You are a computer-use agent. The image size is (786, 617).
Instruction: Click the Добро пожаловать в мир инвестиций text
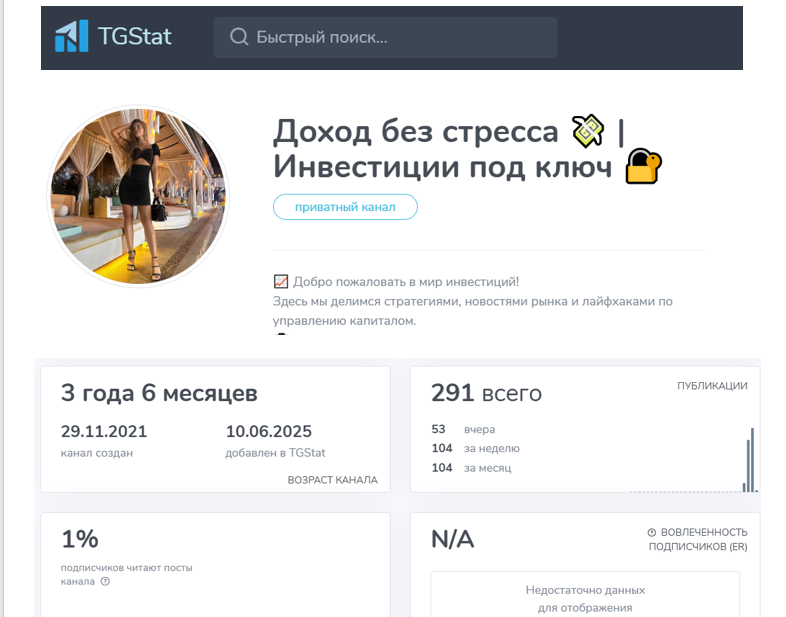coord(406,282)
